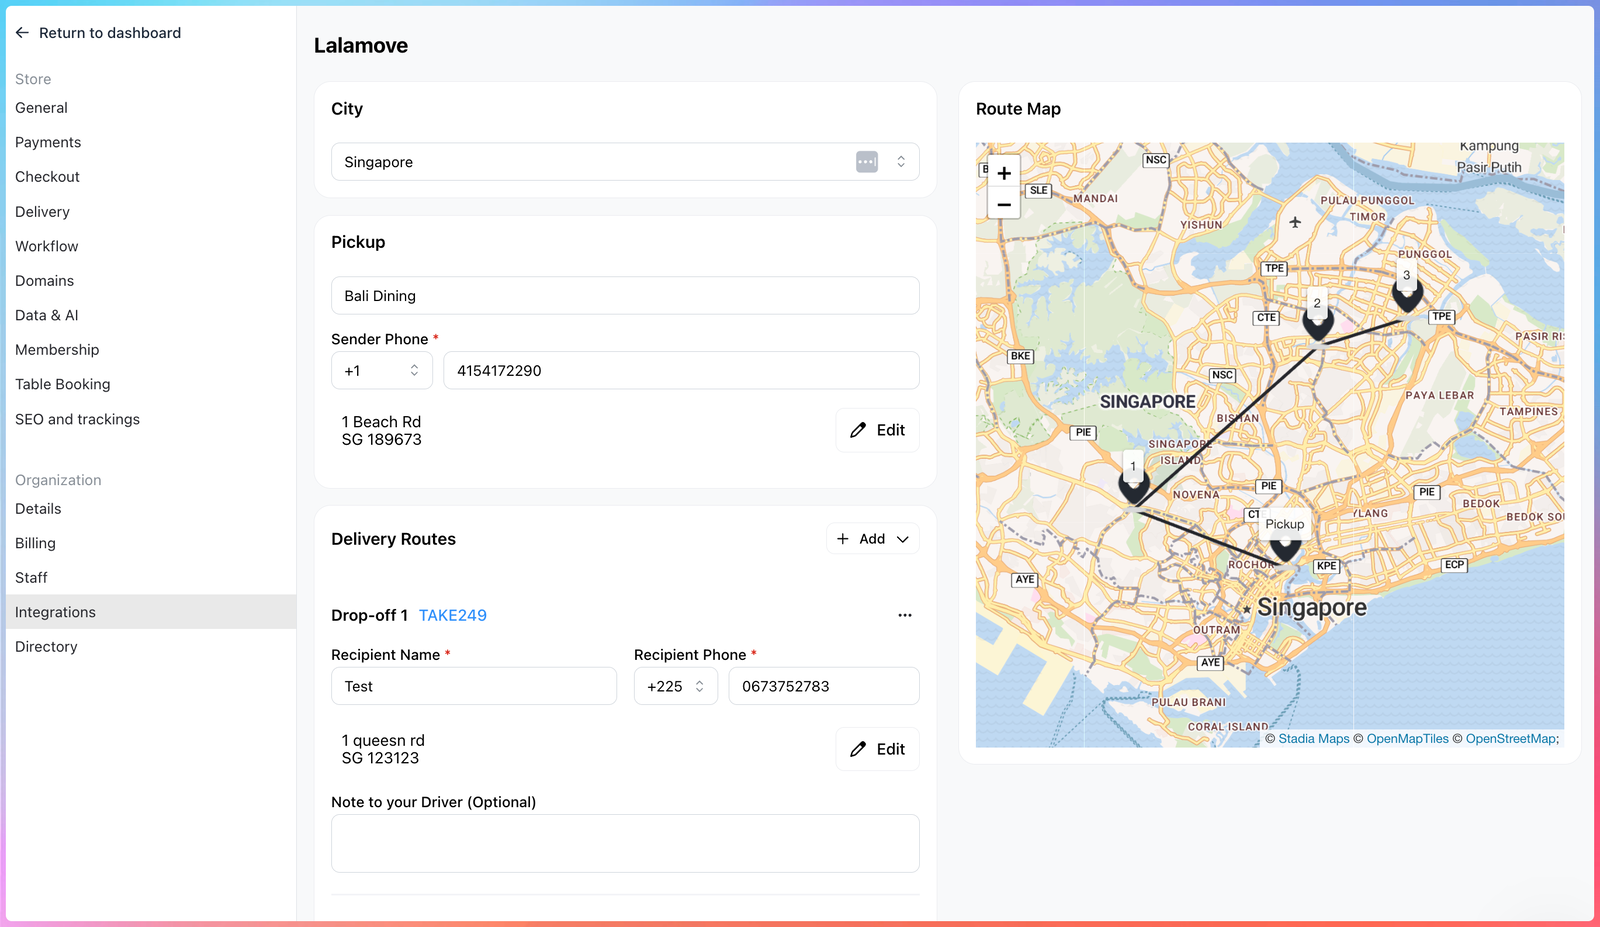Open SEO and trackings settings
The width and height of the screenshot is (1600, 927).
[x=77, y=419]
